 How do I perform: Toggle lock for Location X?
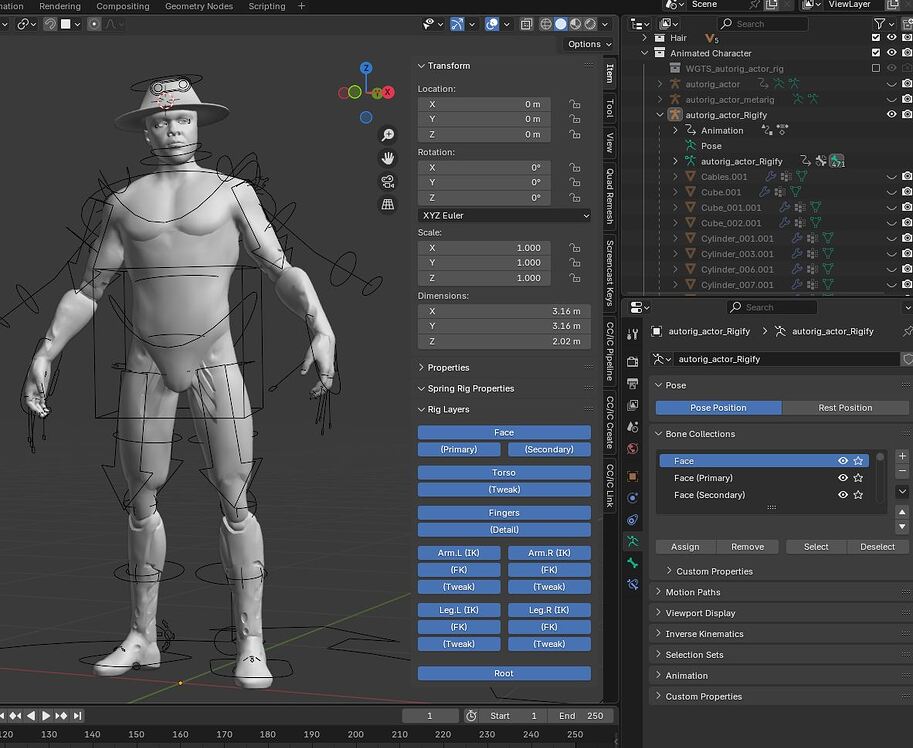coord(575,104)
